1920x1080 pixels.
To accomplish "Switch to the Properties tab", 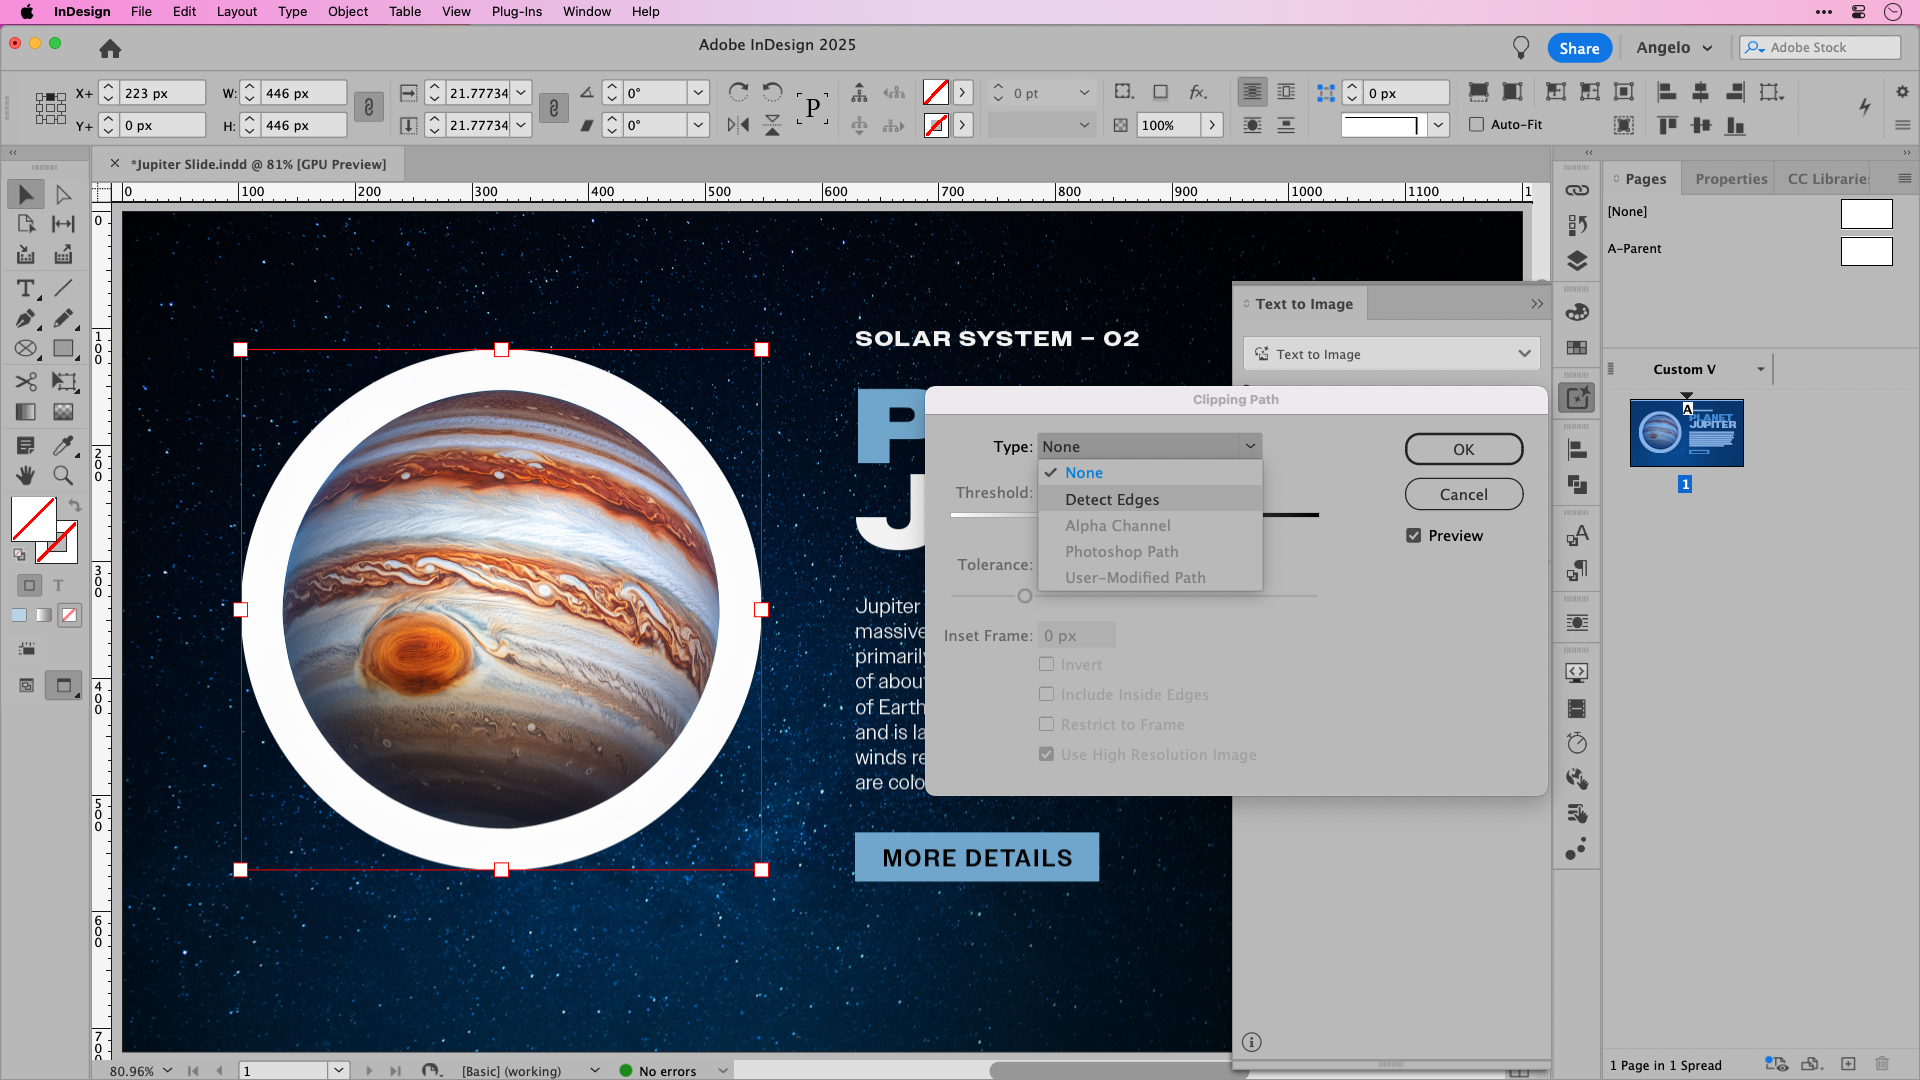I will tap(1731, 178).
